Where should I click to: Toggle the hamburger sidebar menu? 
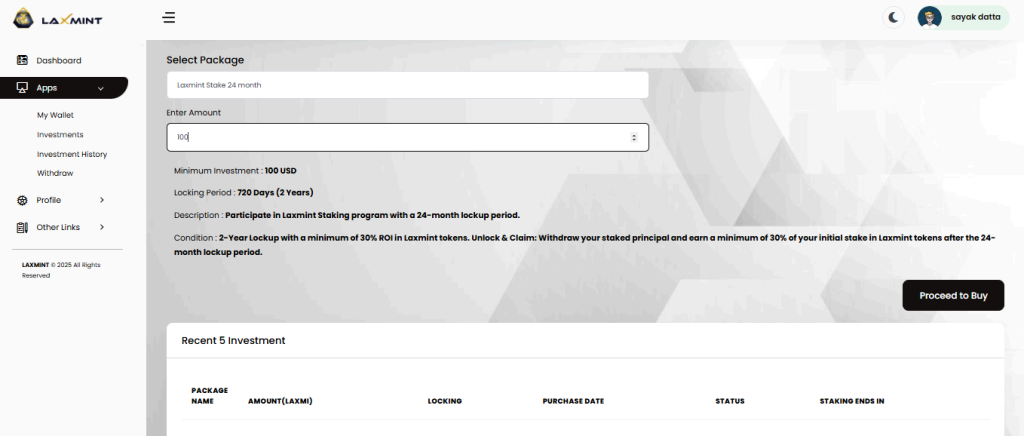(169, 17)
